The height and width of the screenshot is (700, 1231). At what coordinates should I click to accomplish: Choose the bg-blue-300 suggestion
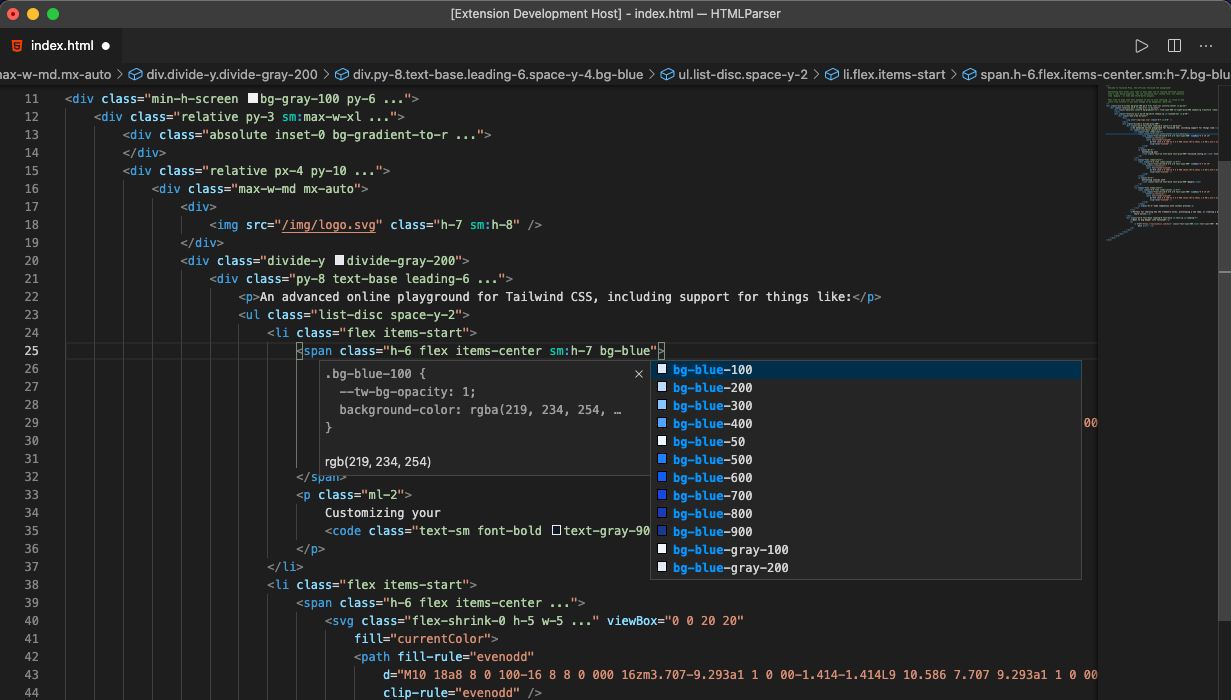[866, 406]
